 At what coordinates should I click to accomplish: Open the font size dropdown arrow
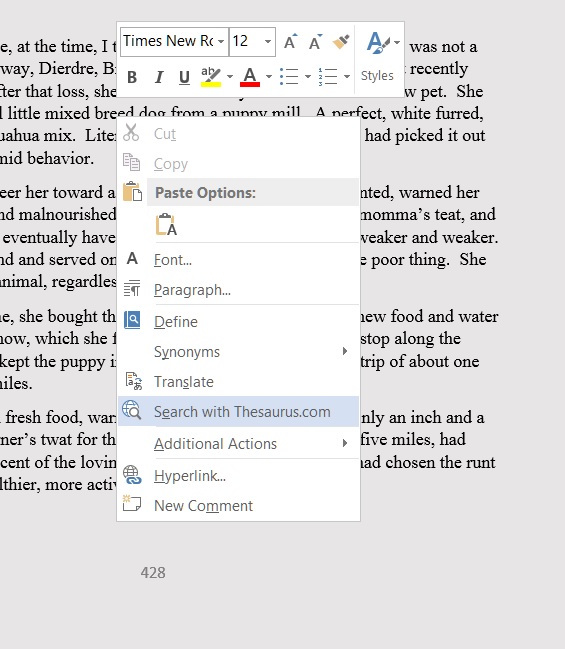(x=268, y=41)
